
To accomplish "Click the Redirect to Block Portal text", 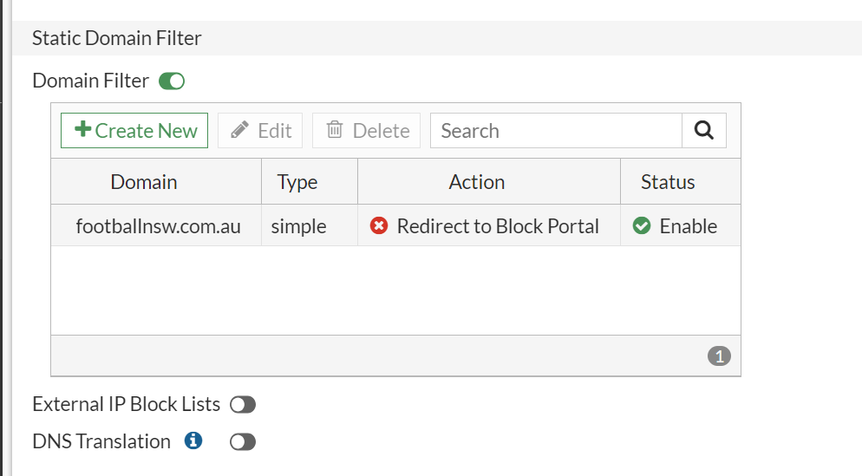I will click(x=498, y=226).
